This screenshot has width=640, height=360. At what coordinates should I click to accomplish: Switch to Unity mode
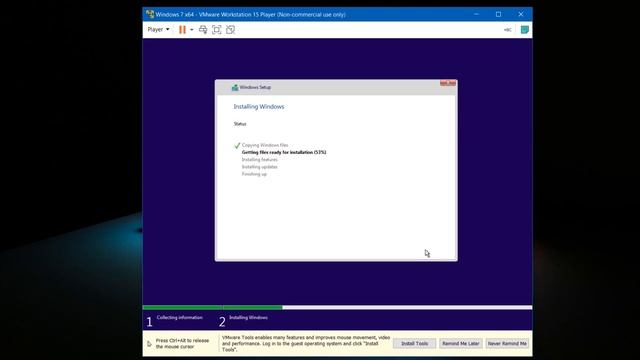pyautogui.click(x=231, y=29)
